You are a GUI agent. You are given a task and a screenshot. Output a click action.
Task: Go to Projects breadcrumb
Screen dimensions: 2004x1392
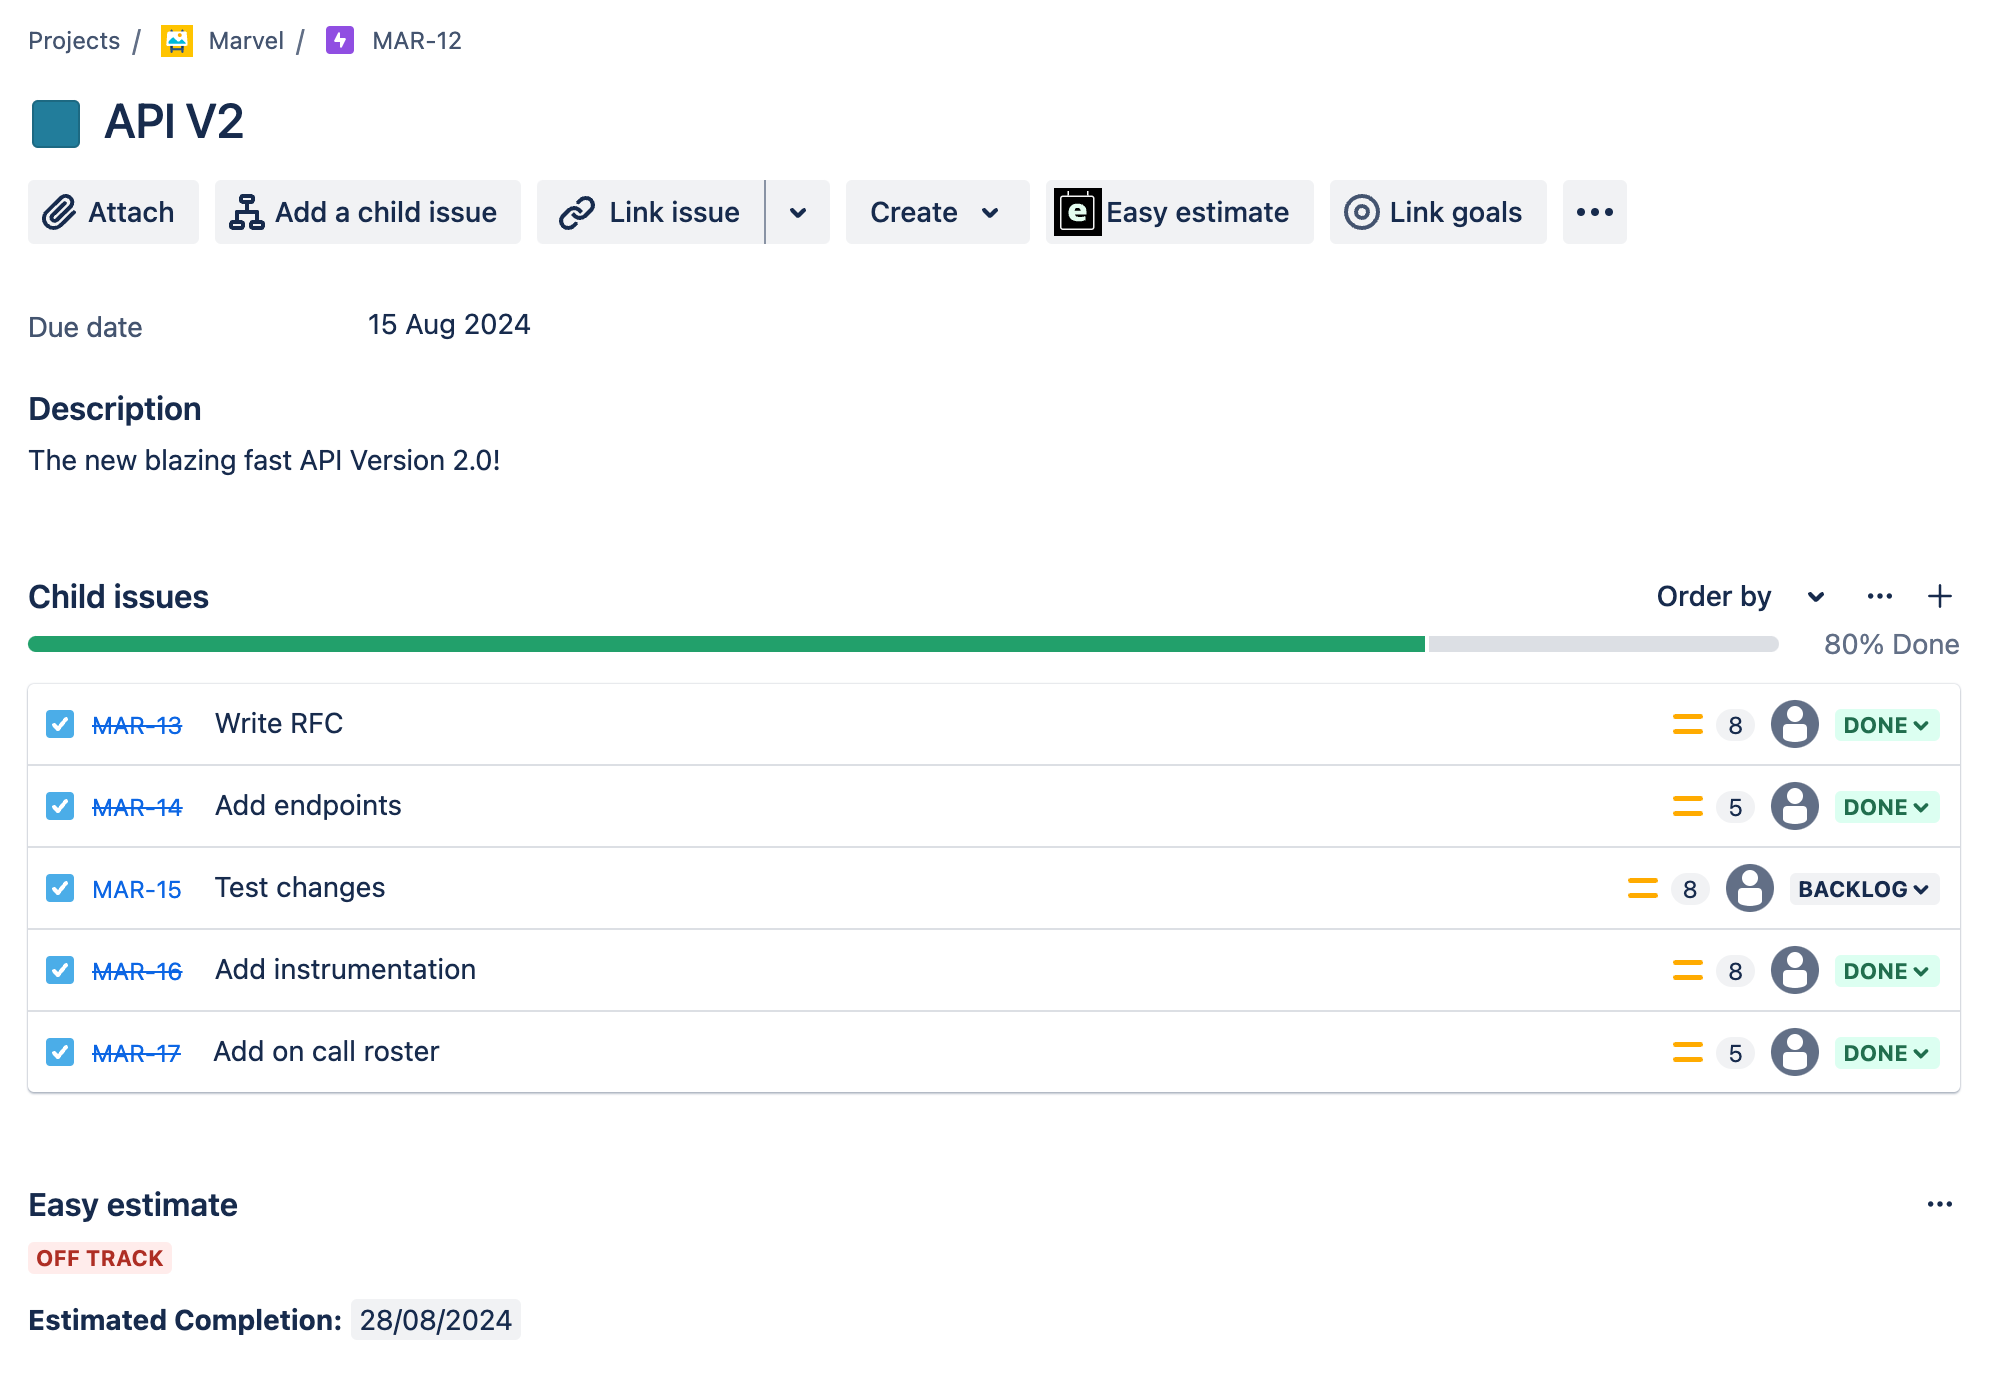click(74, 41)
